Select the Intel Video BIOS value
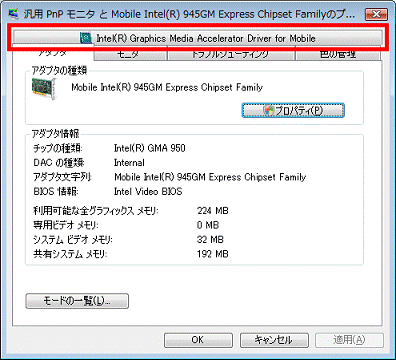The image size is (396, 360). pos(148,192)
